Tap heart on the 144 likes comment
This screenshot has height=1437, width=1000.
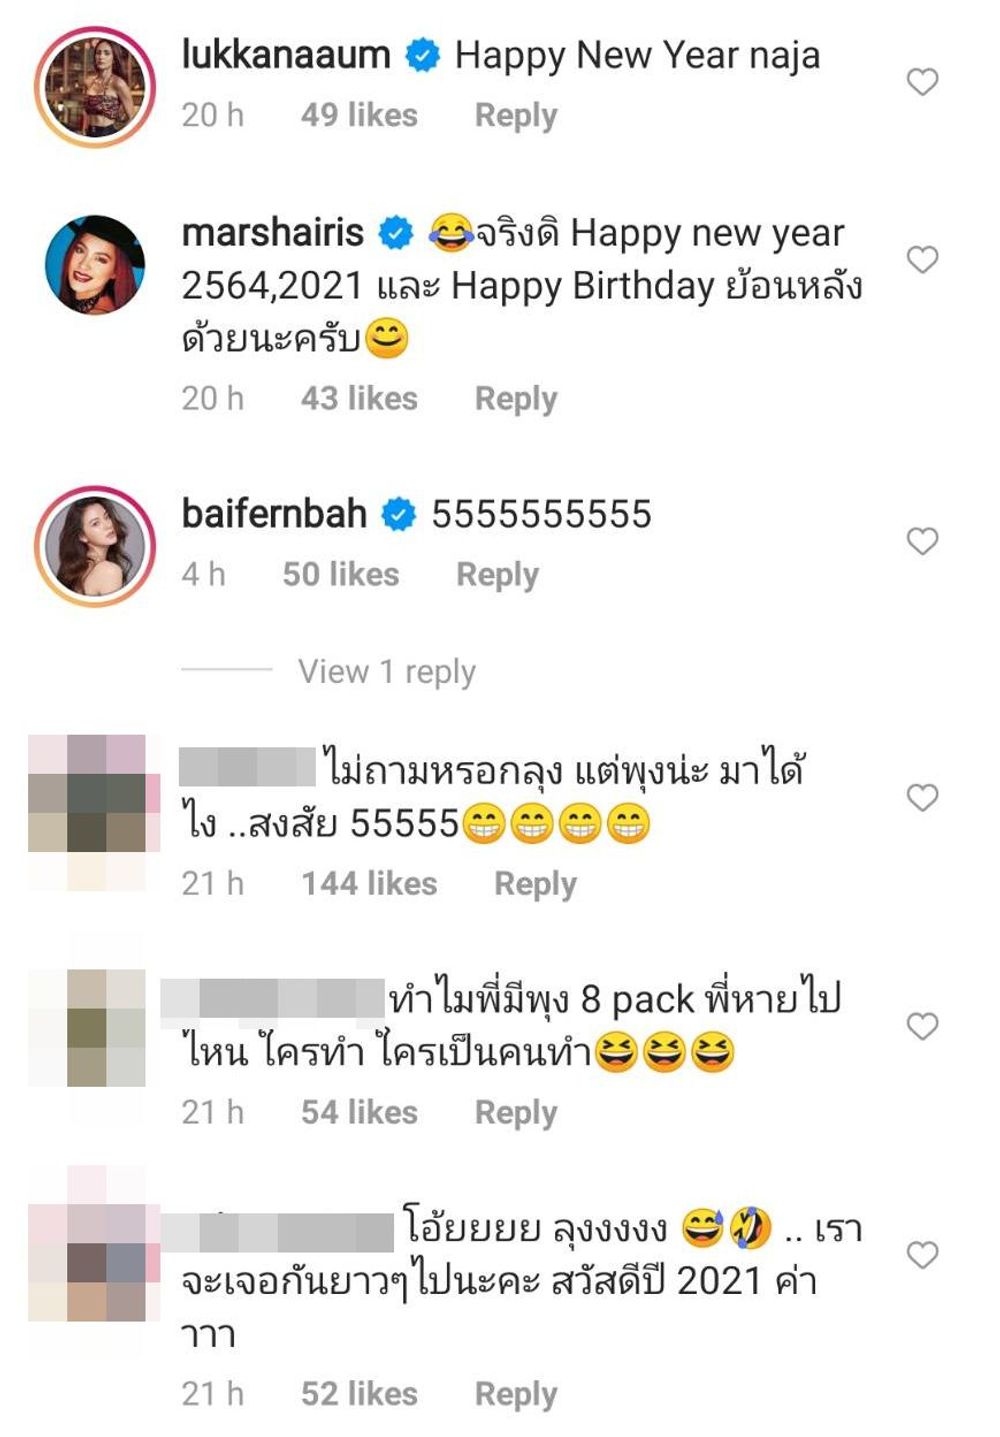922,797
